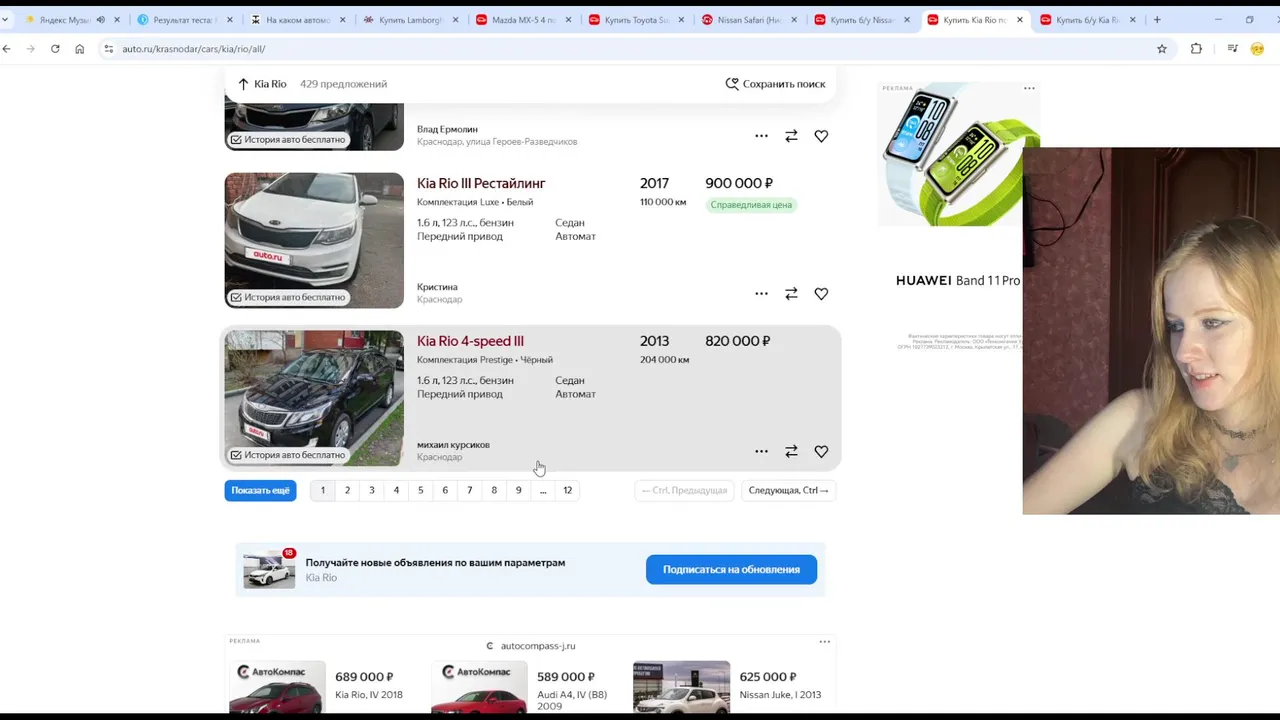This screenshot has width=1280, height=720.
Task: Click the Показать ещё button
Action: coord(260,490)
